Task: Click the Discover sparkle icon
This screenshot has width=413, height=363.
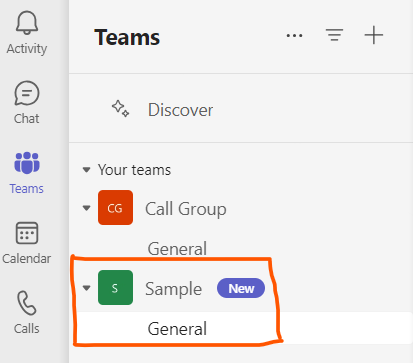Action: (120, 109)
